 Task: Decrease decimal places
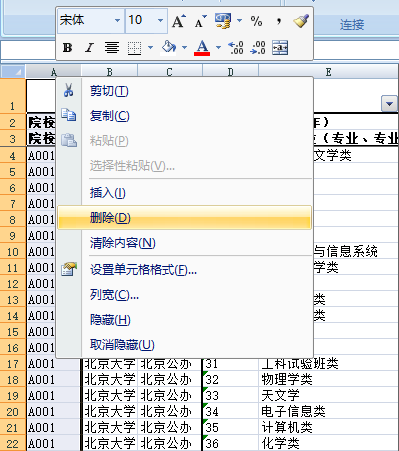pyautogui.click(x=258, y=48)
